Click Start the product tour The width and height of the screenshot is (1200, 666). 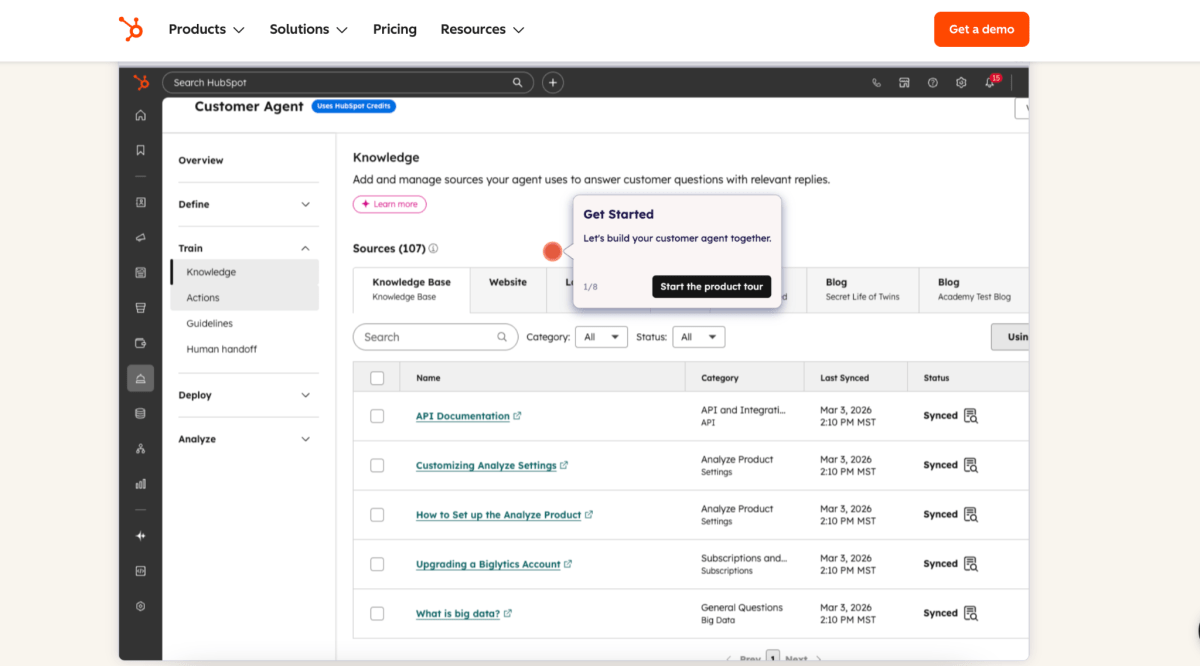[712, 287]
